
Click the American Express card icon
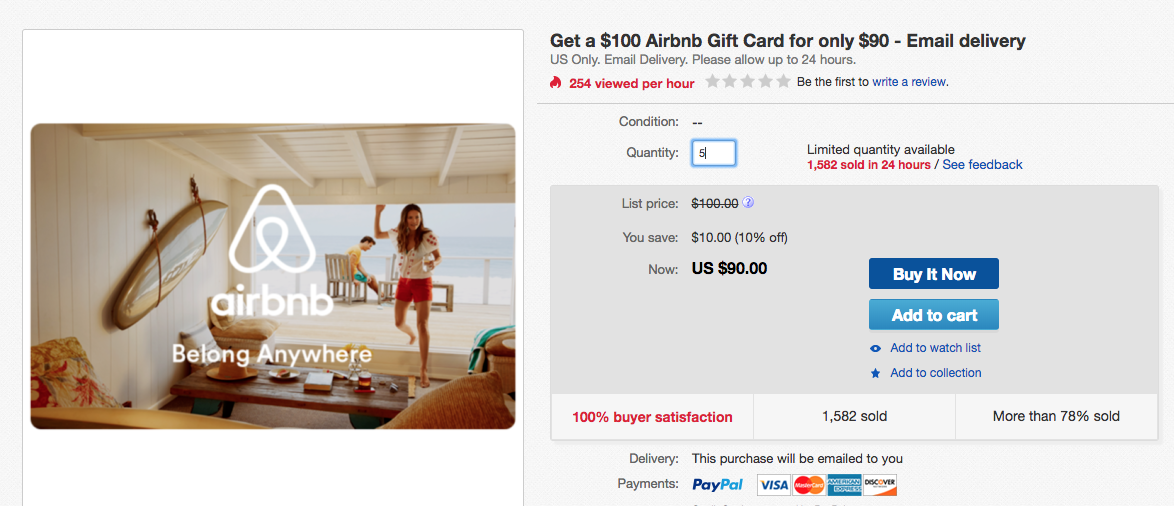844,485
